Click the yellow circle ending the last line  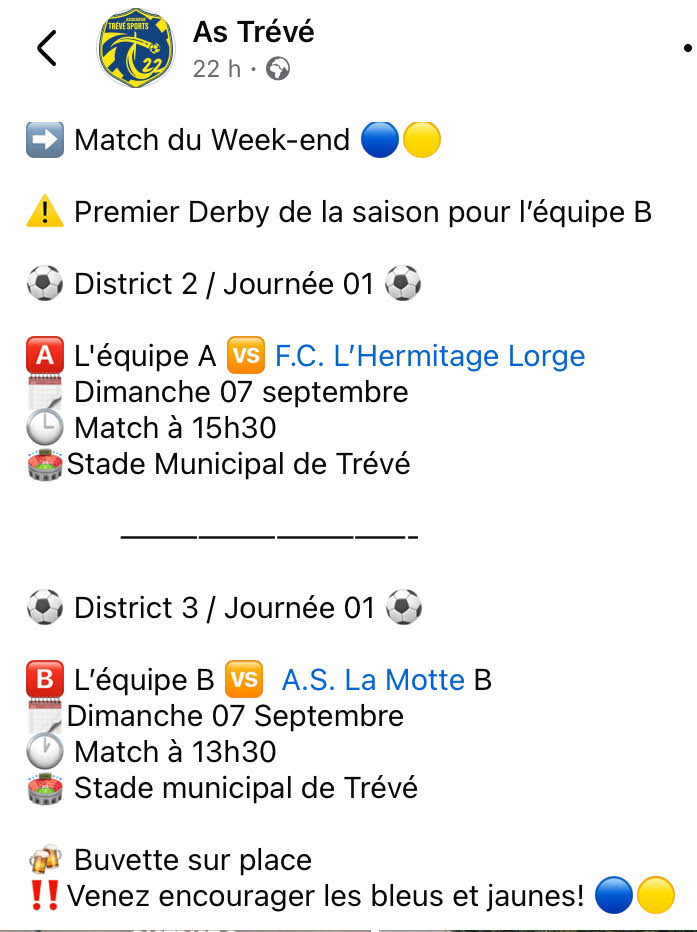click(656, 896)
